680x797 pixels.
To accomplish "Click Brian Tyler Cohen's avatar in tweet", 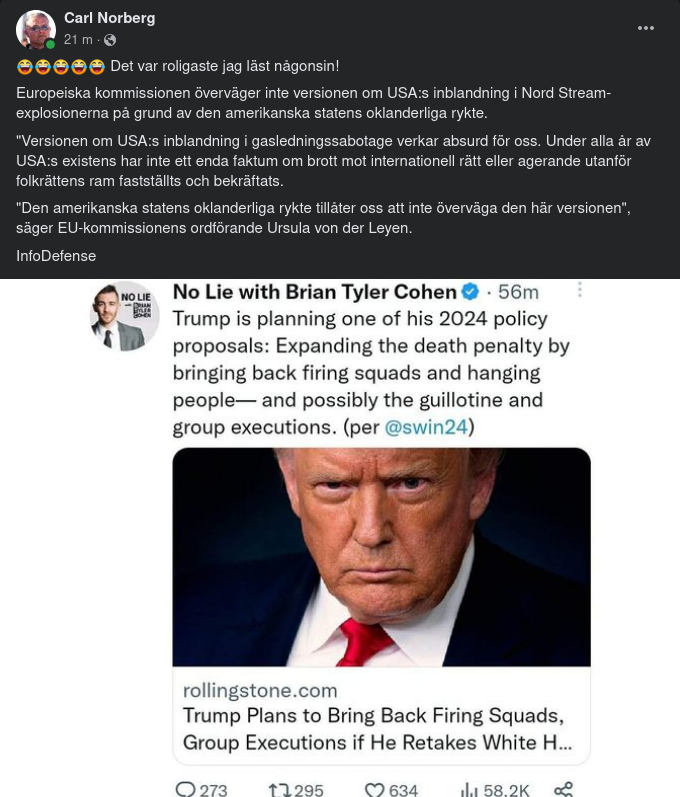I will (x=125, y=316).
